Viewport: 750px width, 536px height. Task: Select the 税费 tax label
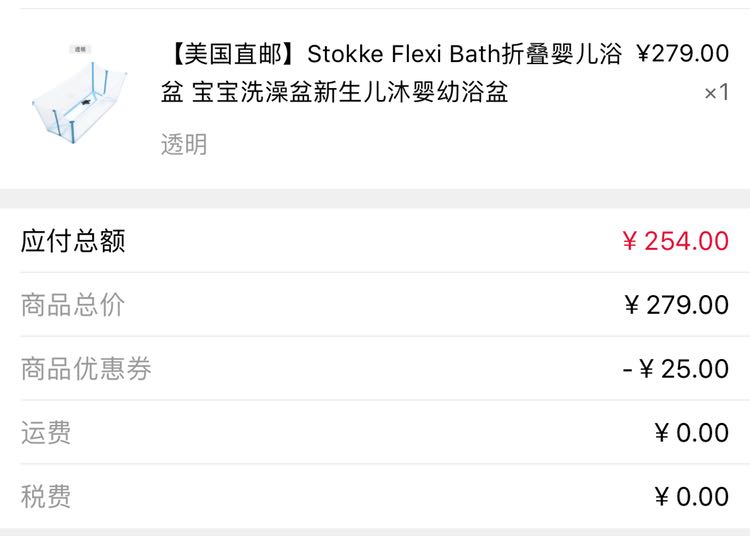tap(46, 496)
